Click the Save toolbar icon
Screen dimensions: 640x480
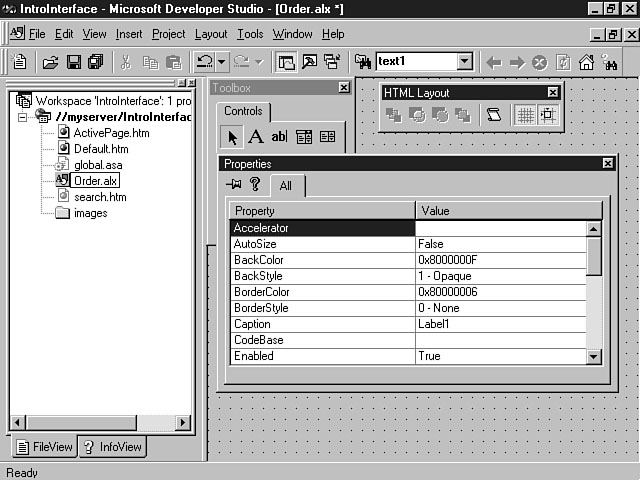coord(73,62)
